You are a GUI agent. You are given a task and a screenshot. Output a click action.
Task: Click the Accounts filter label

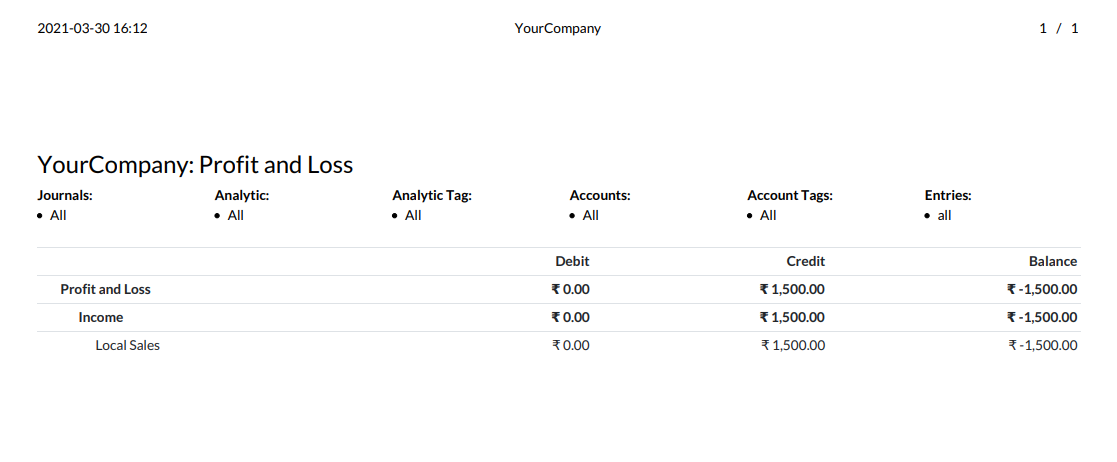coord(600,195)
